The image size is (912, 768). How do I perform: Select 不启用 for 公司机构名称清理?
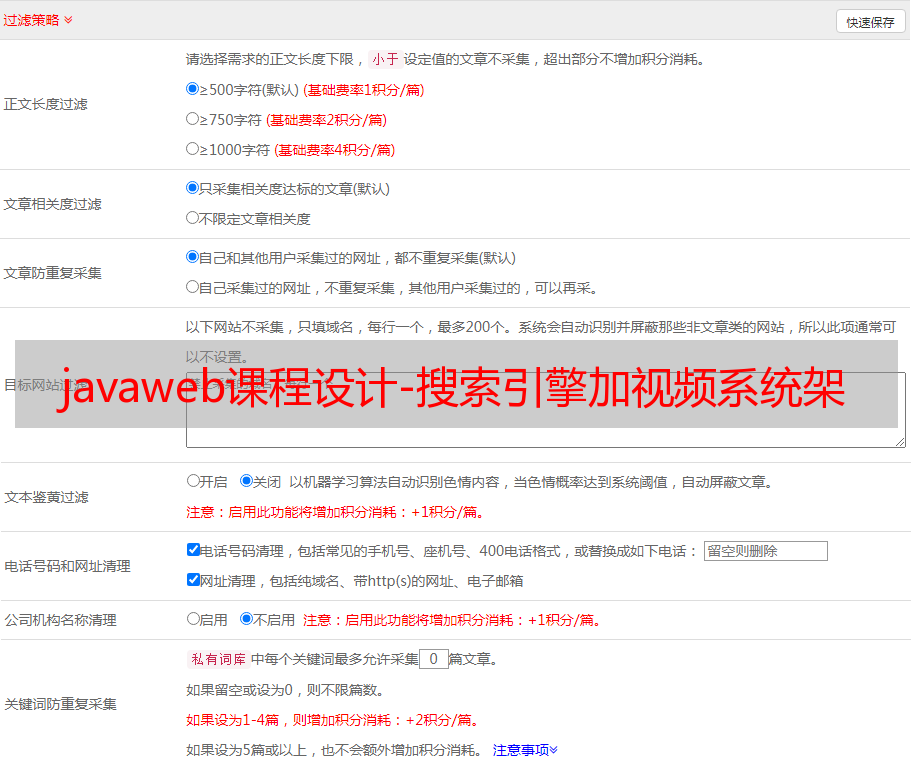pyautogui.click(x=247, y=618)
